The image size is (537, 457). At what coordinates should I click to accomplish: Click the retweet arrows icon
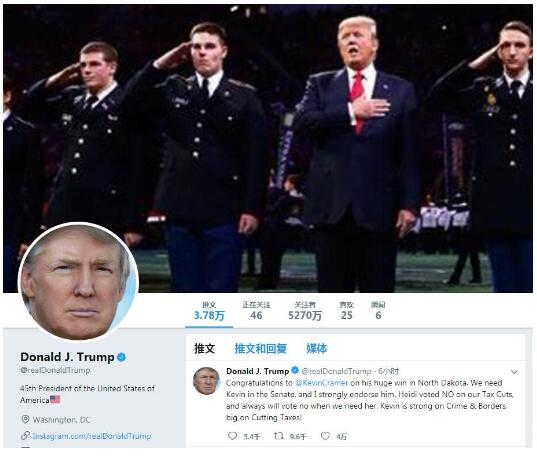coord(278,436)
